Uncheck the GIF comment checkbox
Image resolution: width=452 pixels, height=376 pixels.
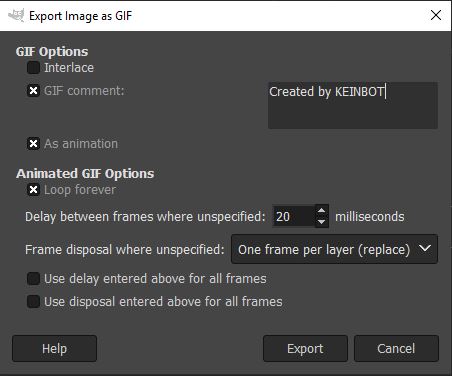click(x=33, y=91)
